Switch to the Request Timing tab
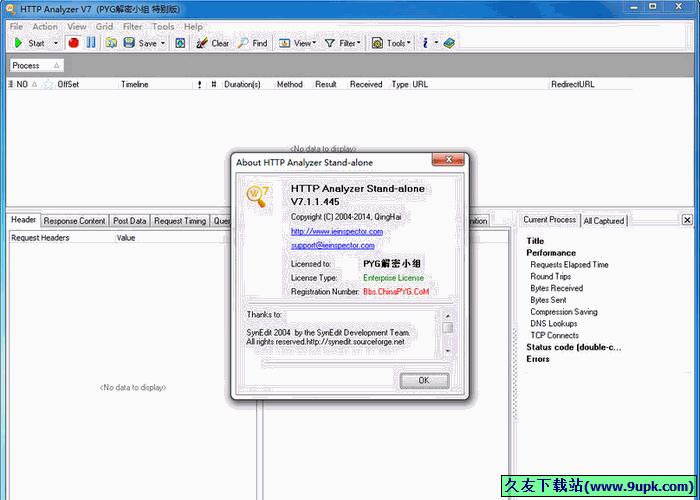700x500 pixels. point(180,221)
